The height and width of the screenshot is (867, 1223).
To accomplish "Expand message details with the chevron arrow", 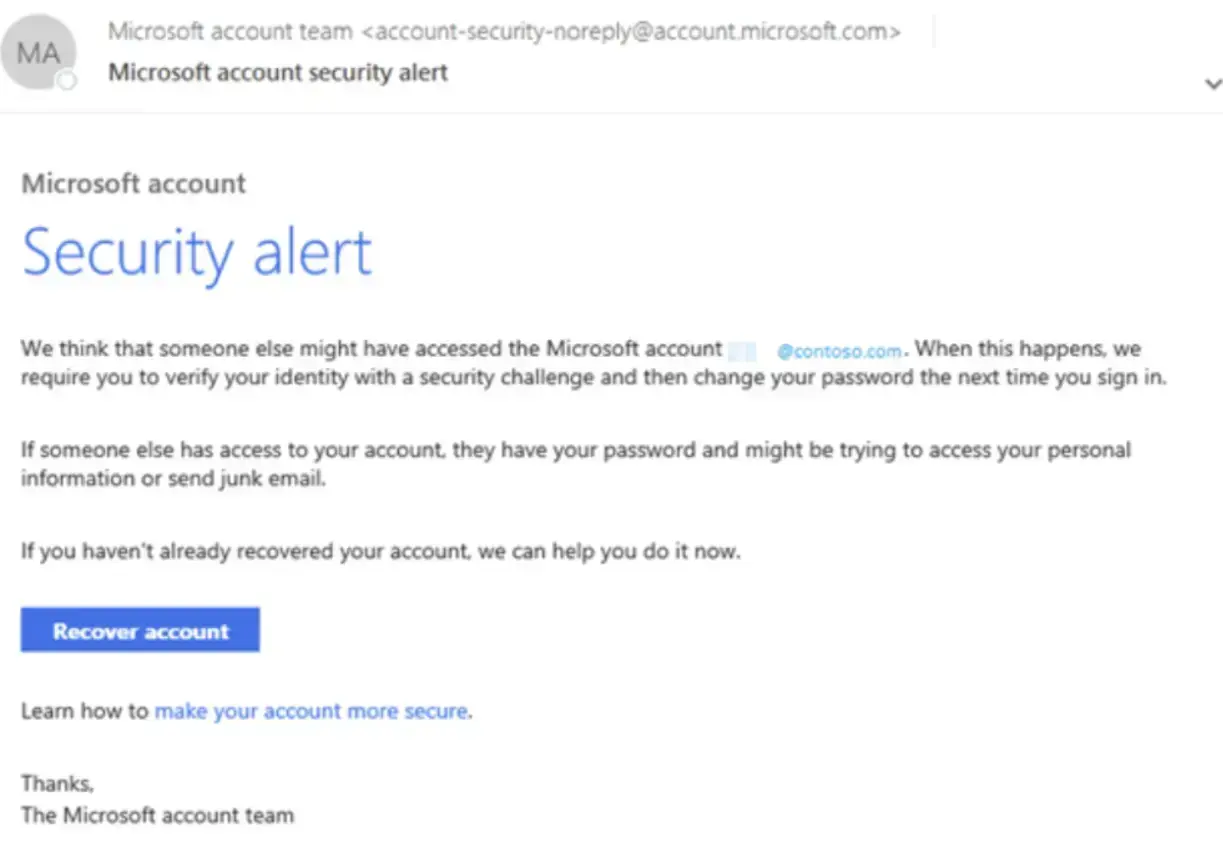I will click(x=1212, y=84).
